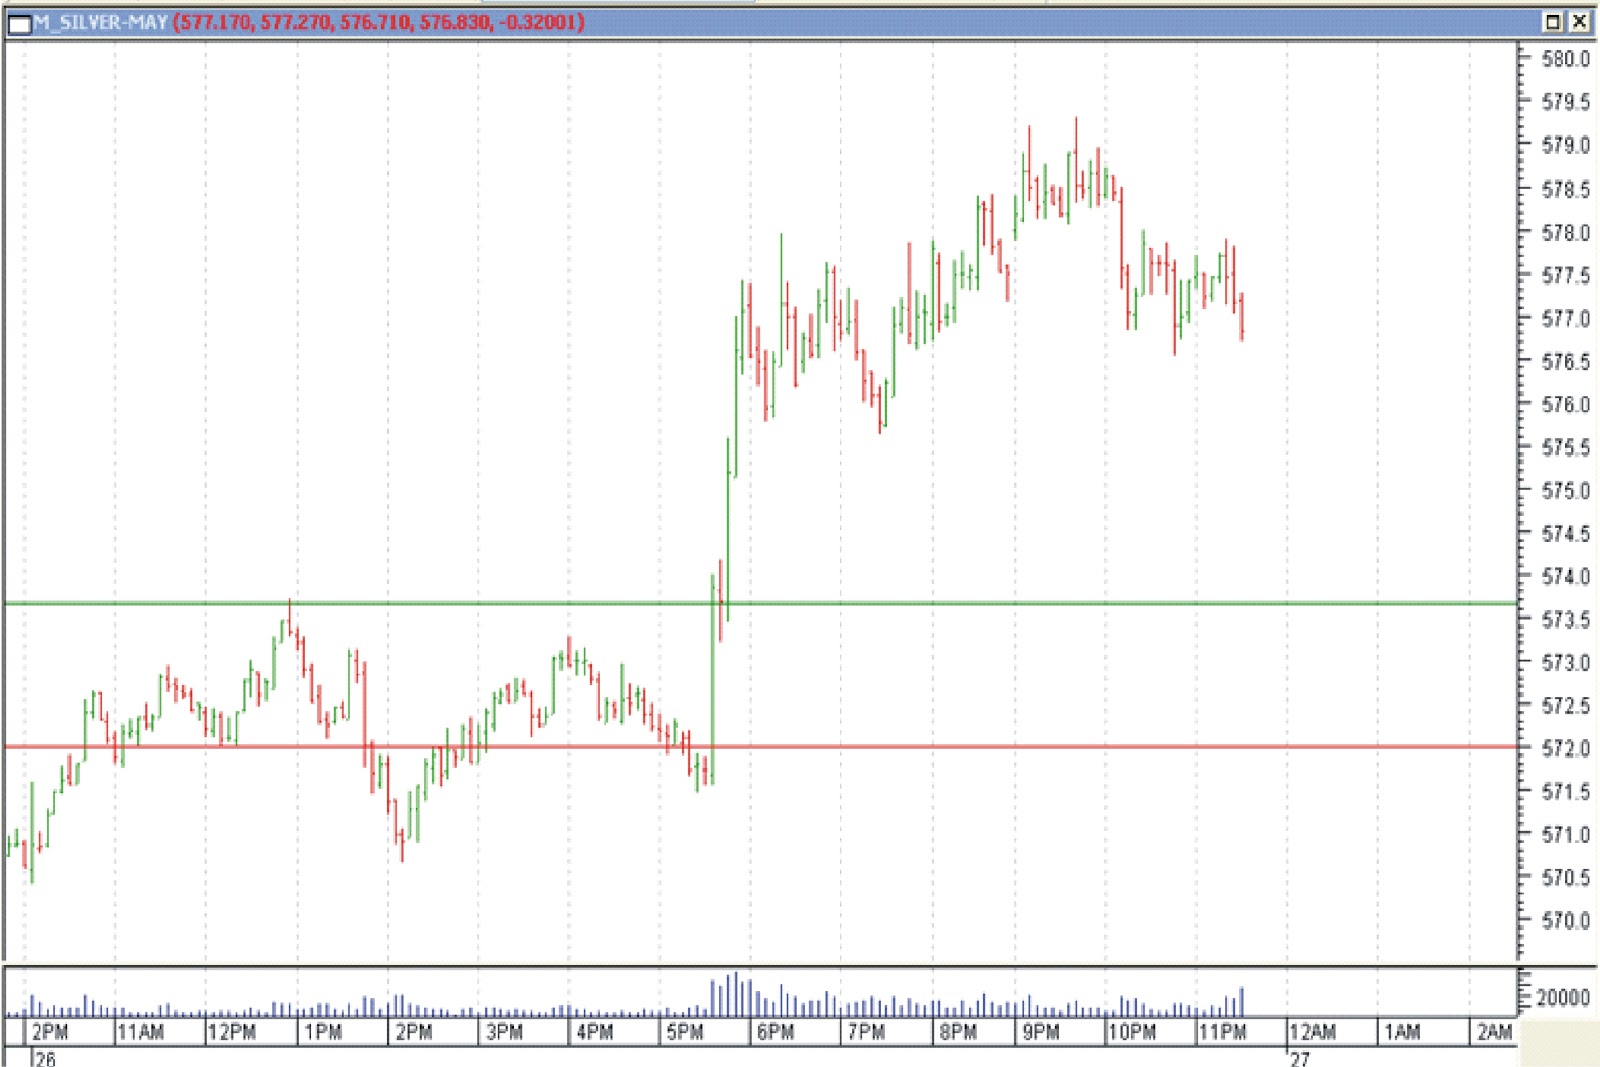
Task: Click the 572.5 price axis label
Action: tap(1565, 705)
